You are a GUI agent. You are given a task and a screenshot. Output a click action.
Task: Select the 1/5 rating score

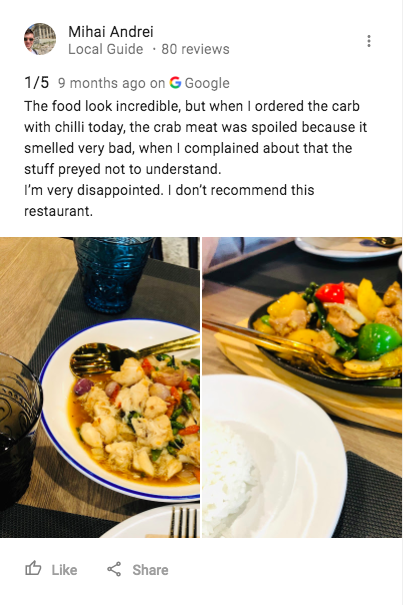[x=37, y=83]
